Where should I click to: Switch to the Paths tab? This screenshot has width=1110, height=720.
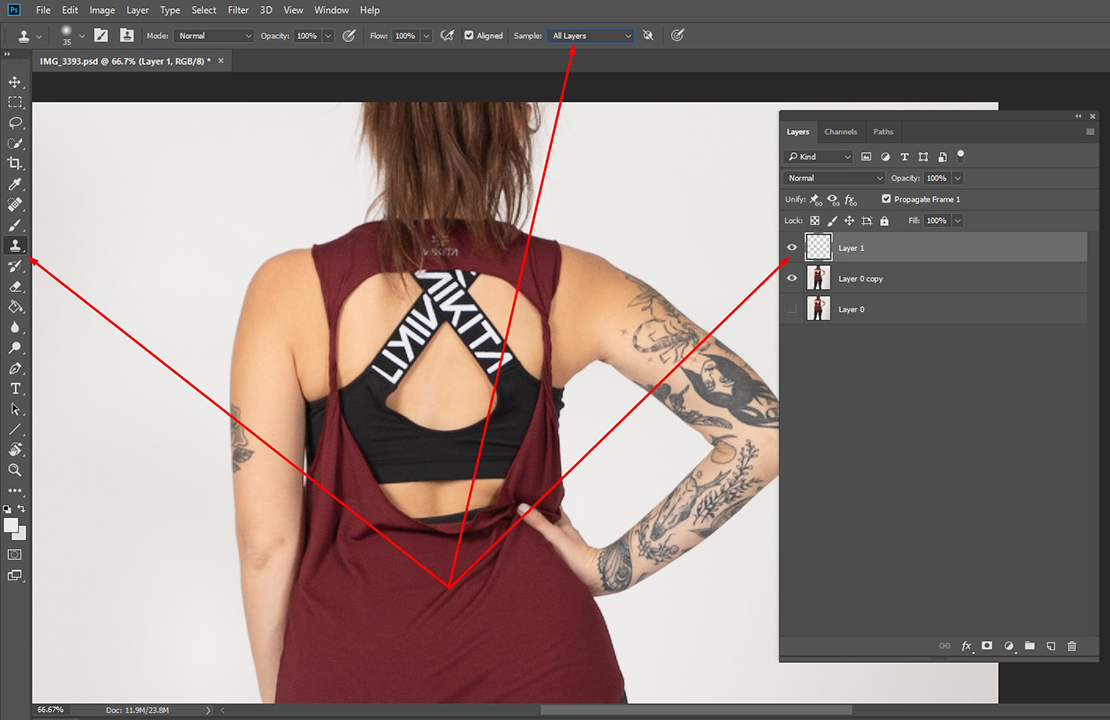coord(883,132)
